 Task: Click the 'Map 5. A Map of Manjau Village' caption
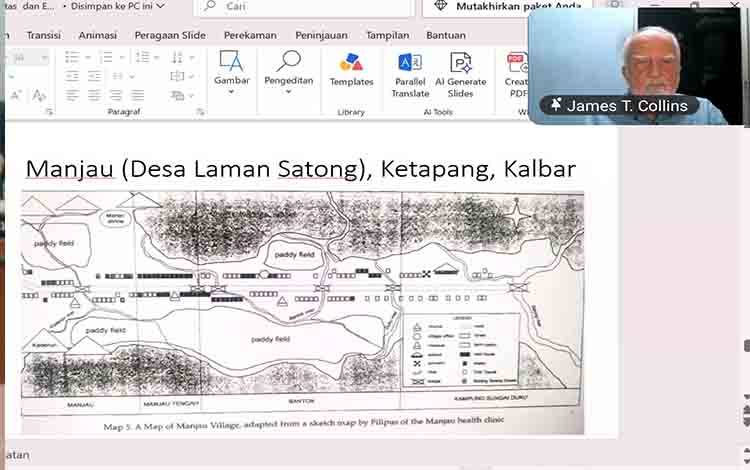pyautogui.click(x=304, y=423)
